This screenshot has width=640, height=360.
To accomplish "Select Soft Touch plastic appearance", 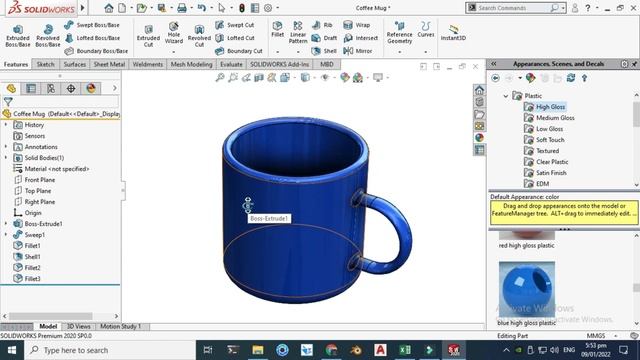I will 544,140.
